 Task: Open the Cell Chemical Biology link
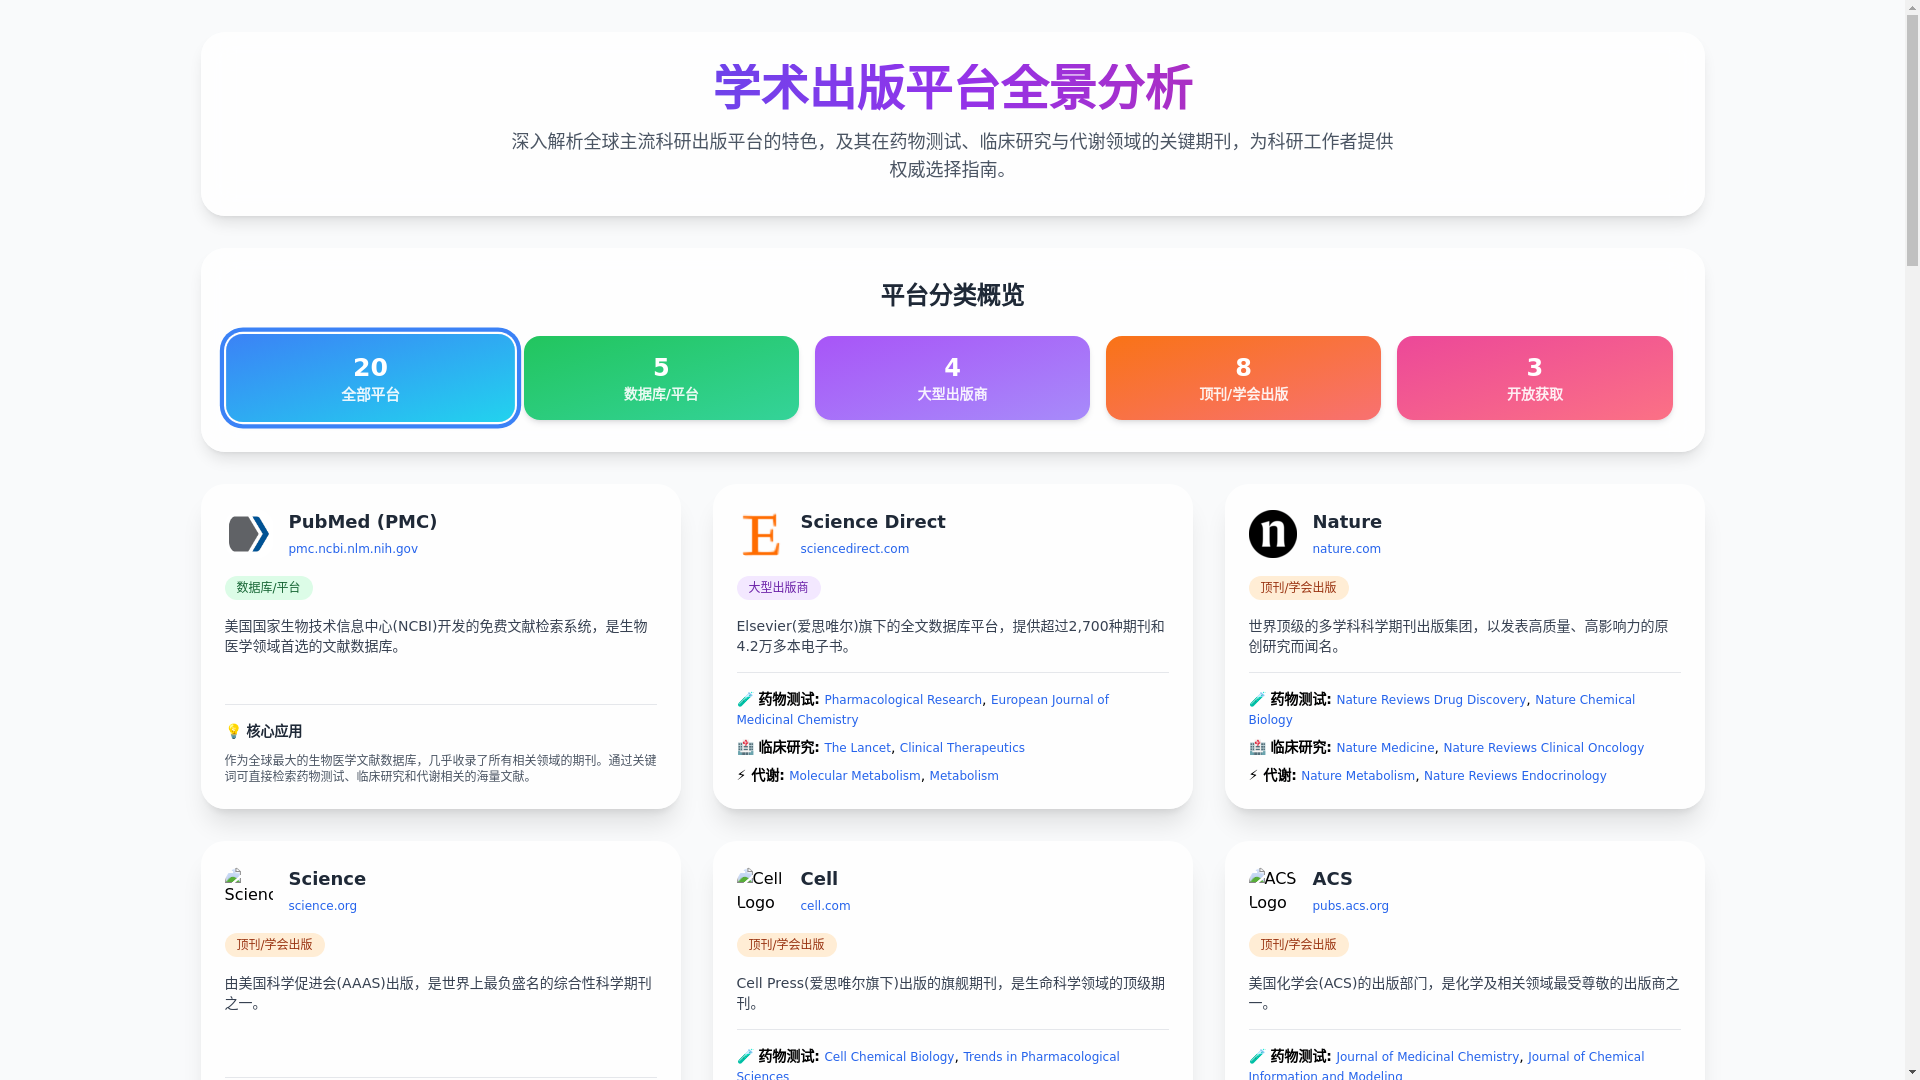coord(889,1057)
